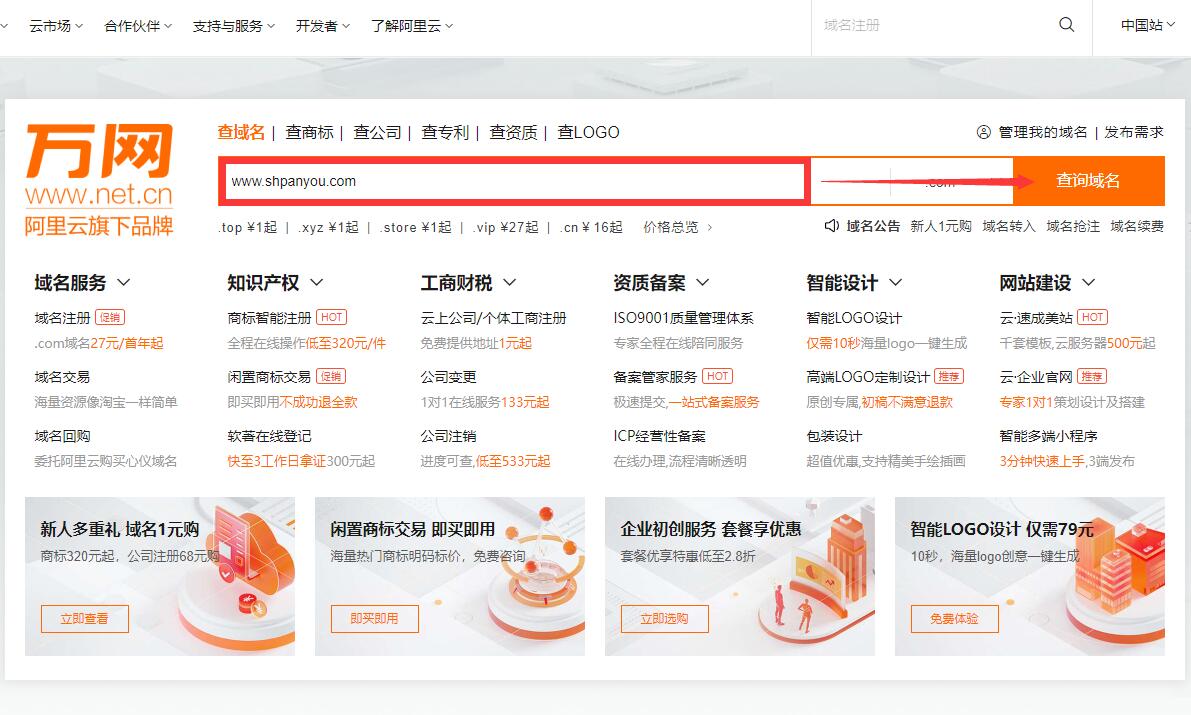
Task: Click the arrow after 价格总览
Action: (x=710, y=227)
